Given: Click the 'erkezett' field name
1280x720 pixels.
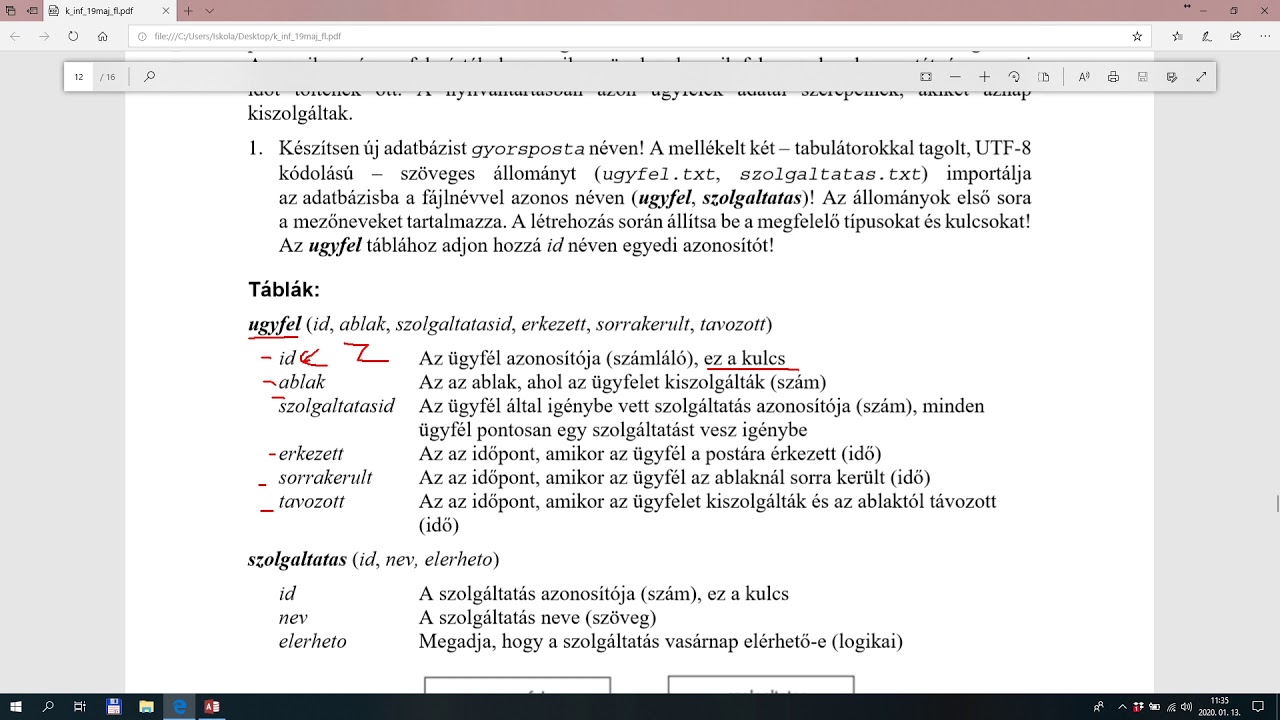Looking at the screenshot, I should [311, 454].
